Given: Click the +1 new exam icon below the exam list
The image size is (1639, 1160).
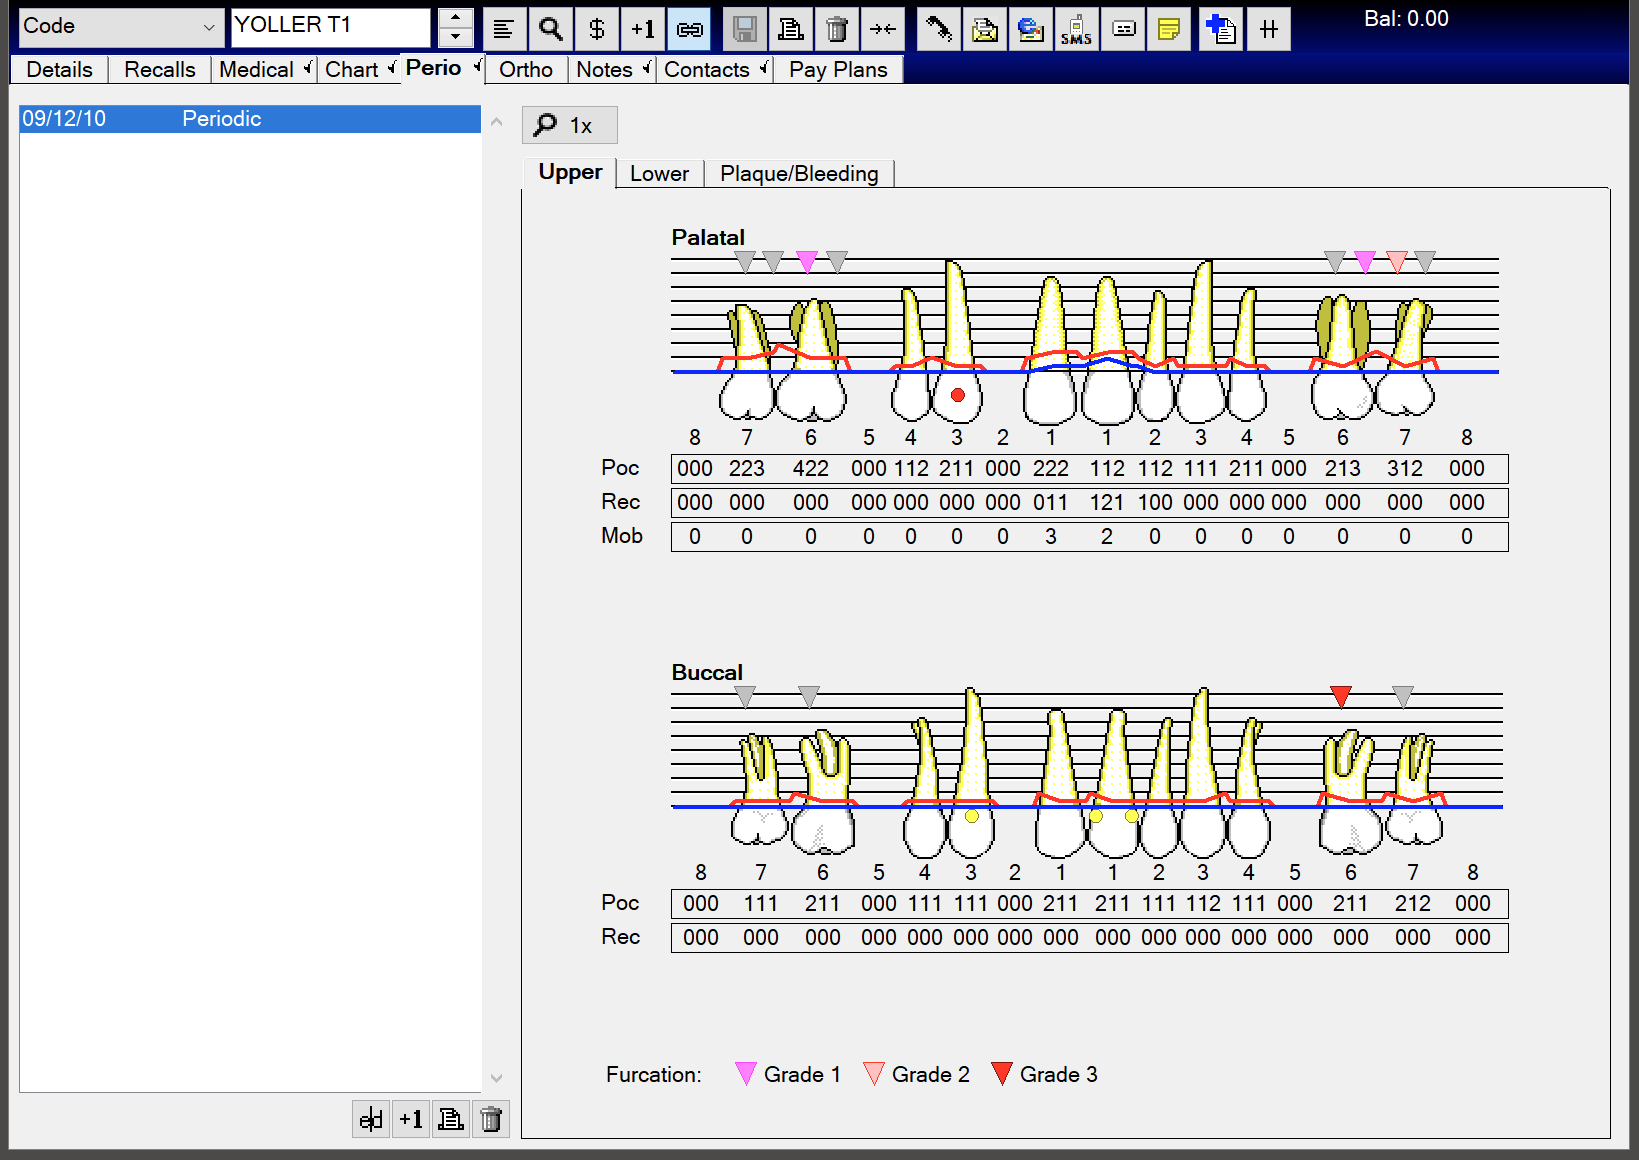Looking at the screenshot, I should tap(411, 1119).
